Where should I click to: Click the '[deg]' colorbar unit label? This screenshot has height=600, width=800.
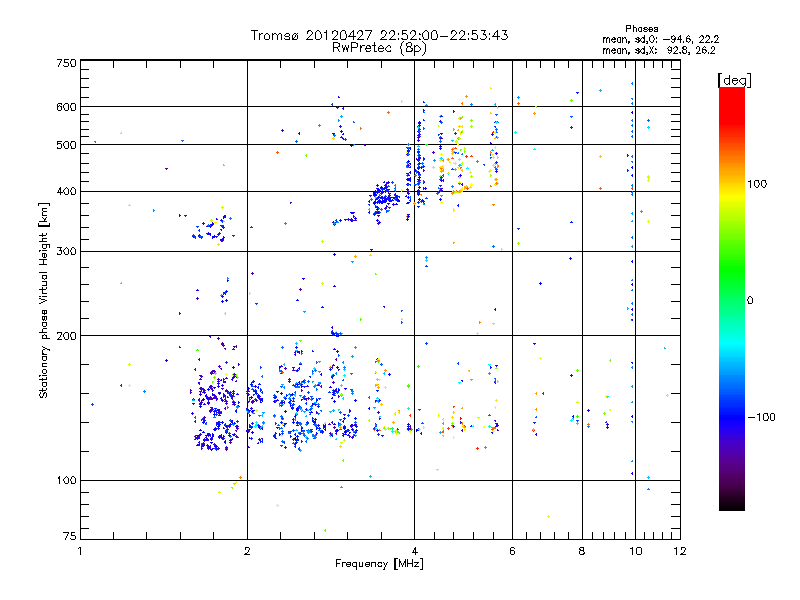coord(734,80)
